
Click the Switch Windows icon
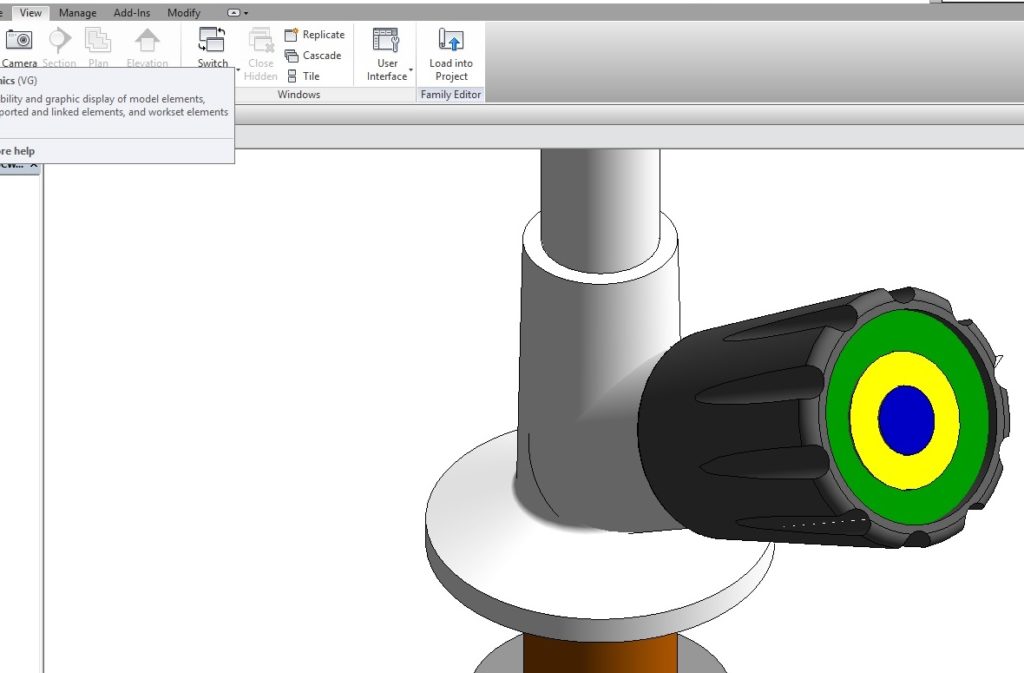pyautogui.click(x=212, y=39)
